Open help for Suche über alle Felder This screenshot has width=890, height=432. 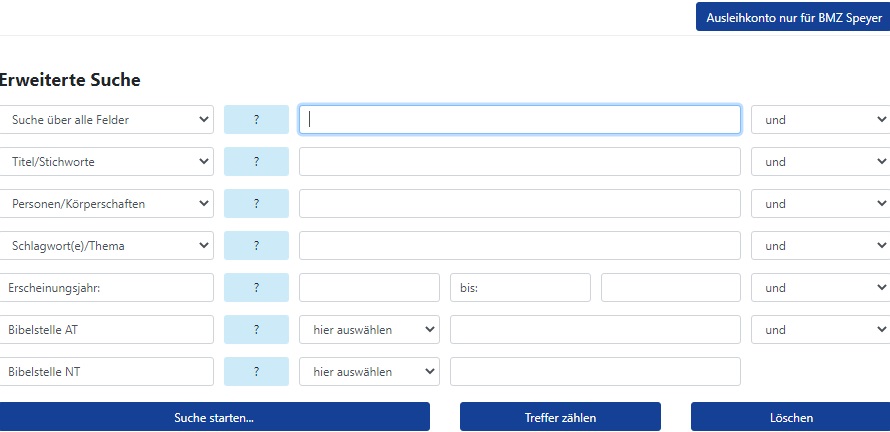256,120
